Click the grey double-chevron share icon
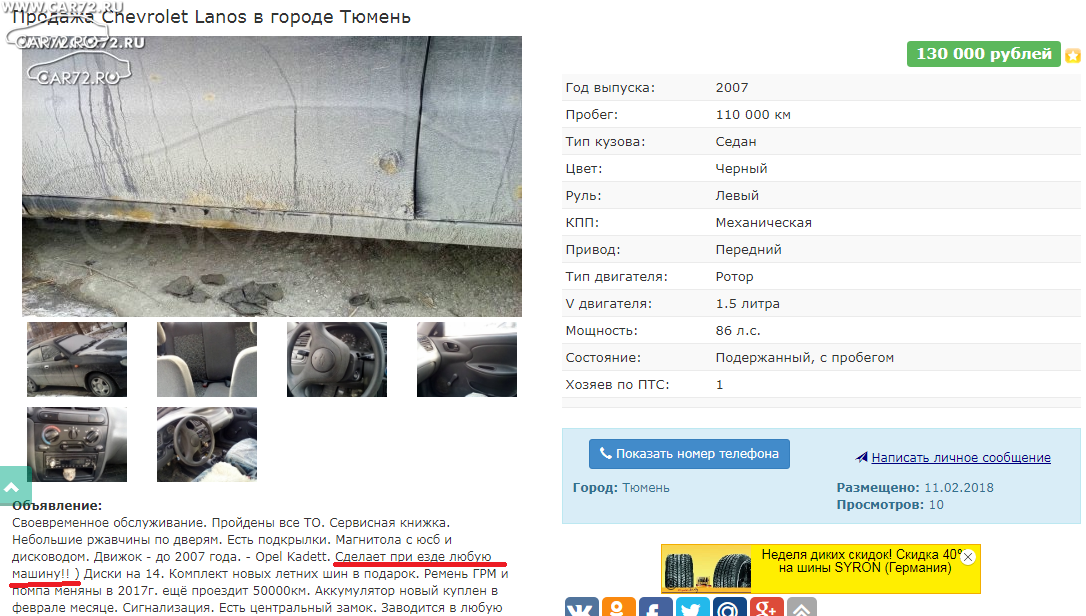This screenshot has width=1086, height=616. point(802,607)
